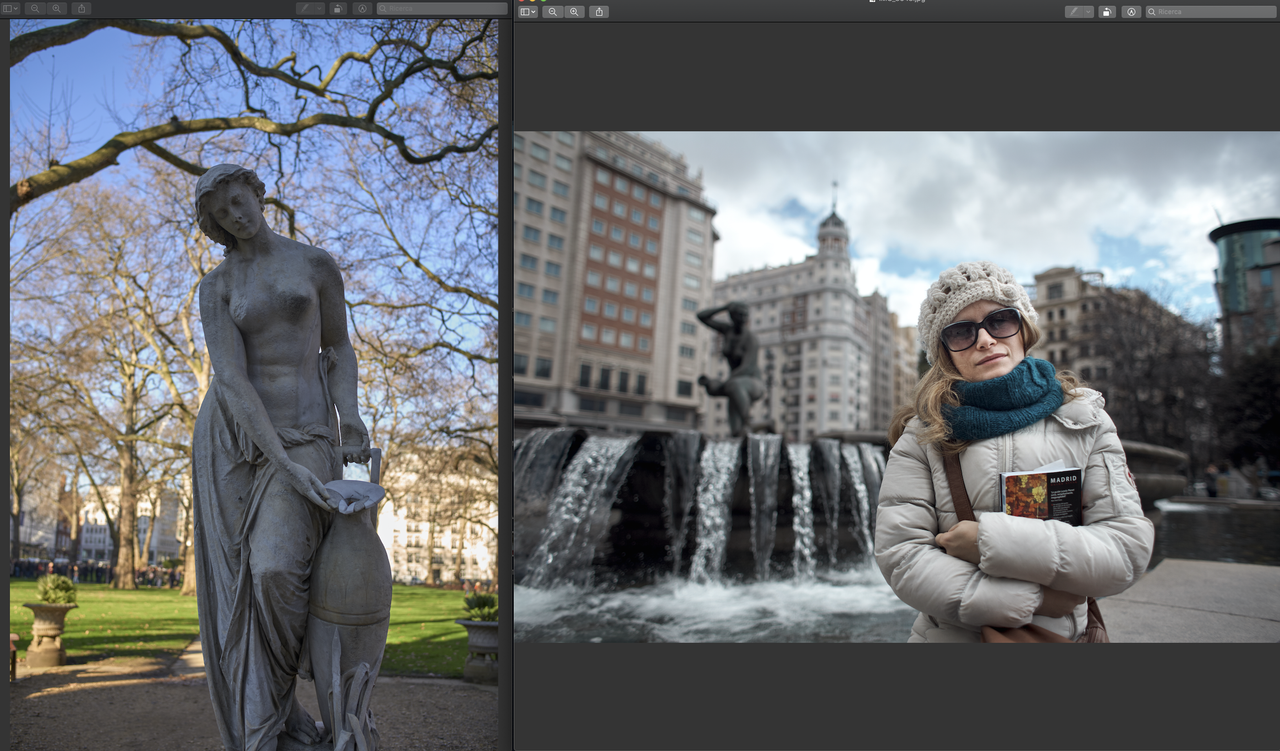1280x751 pixels.
Task: Share image from left statue window
Action: (81, 8)
